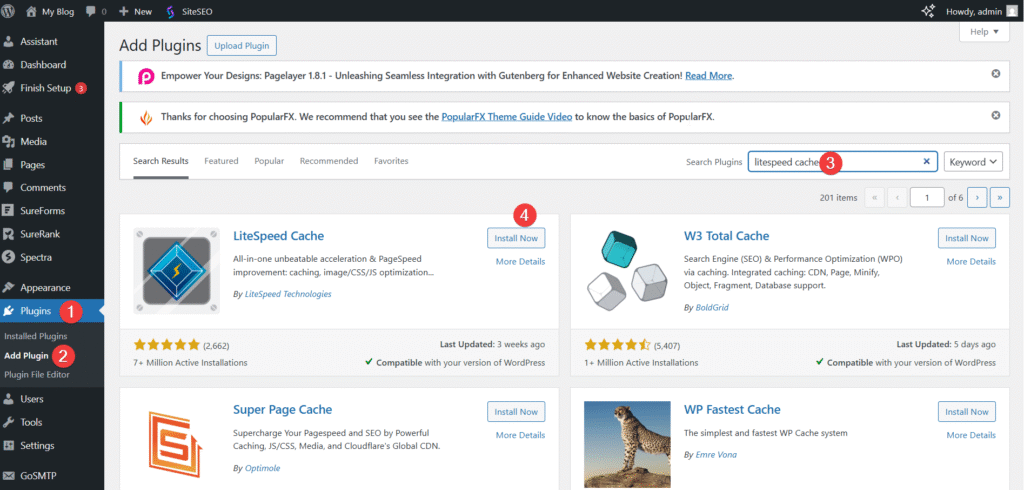
Task: Clear the plugin search field text
Action: coord(926,161)
